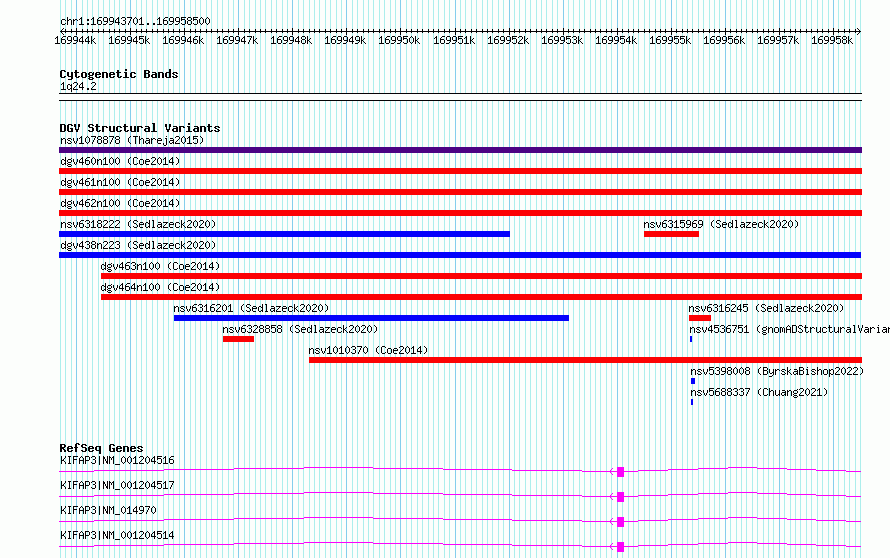Click the dgv461n100 (Coe2014) label

[120, 182]
